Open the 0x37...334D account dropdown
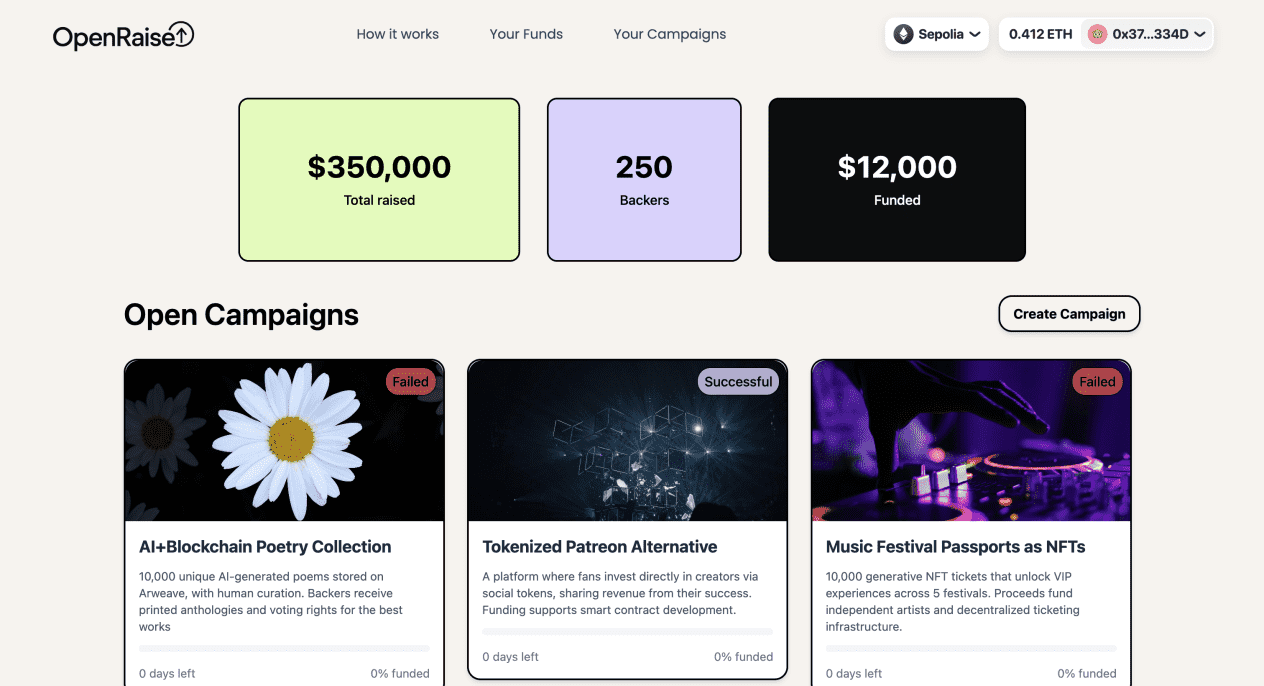The image size is (1264, 686). (1147, 34)
